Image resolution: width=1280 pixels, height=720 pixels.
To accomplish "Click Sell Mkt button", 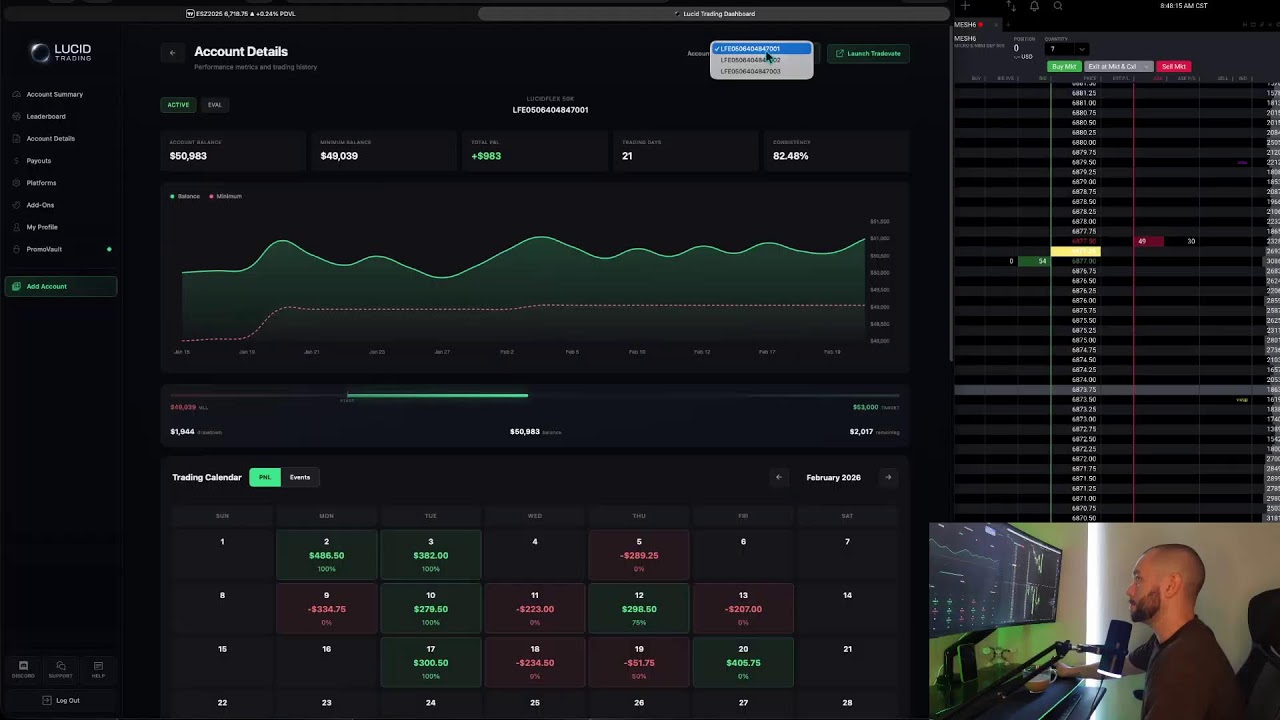I will tap(1174, 66).
